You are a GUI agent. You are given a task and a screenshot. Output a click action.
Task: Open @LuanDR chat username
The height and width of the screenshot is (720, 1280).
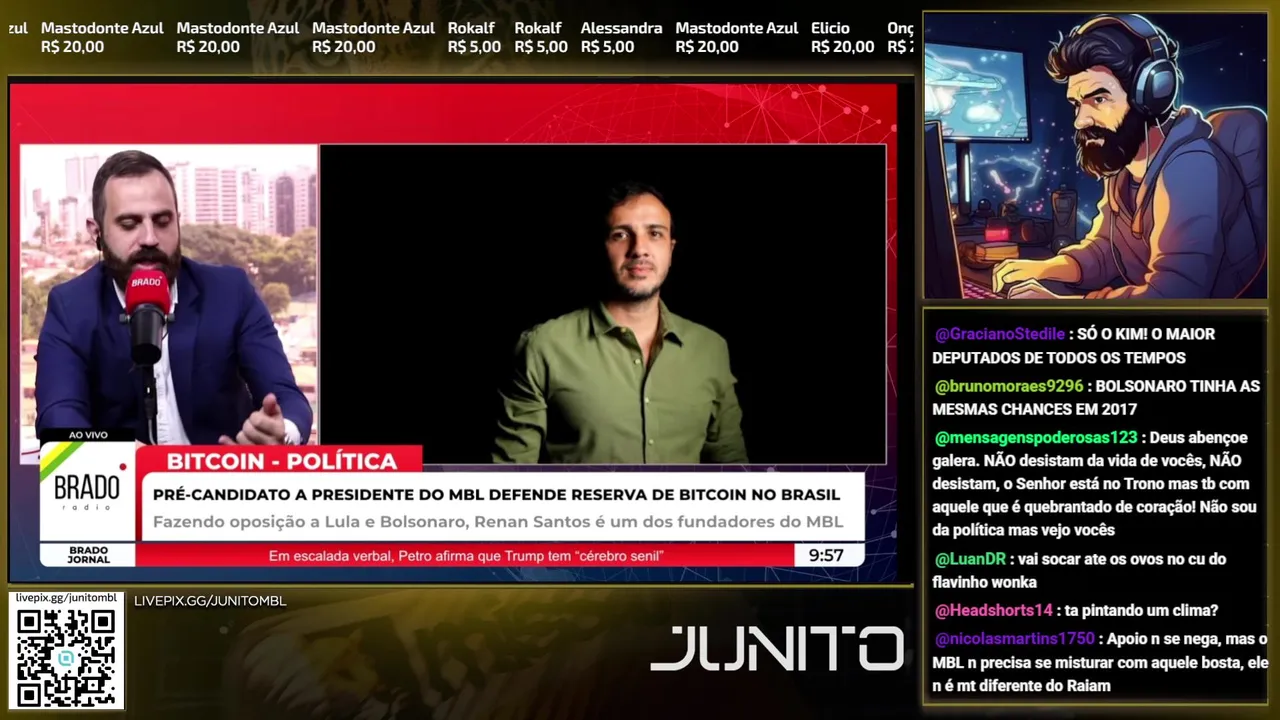[x=970, y=560]
